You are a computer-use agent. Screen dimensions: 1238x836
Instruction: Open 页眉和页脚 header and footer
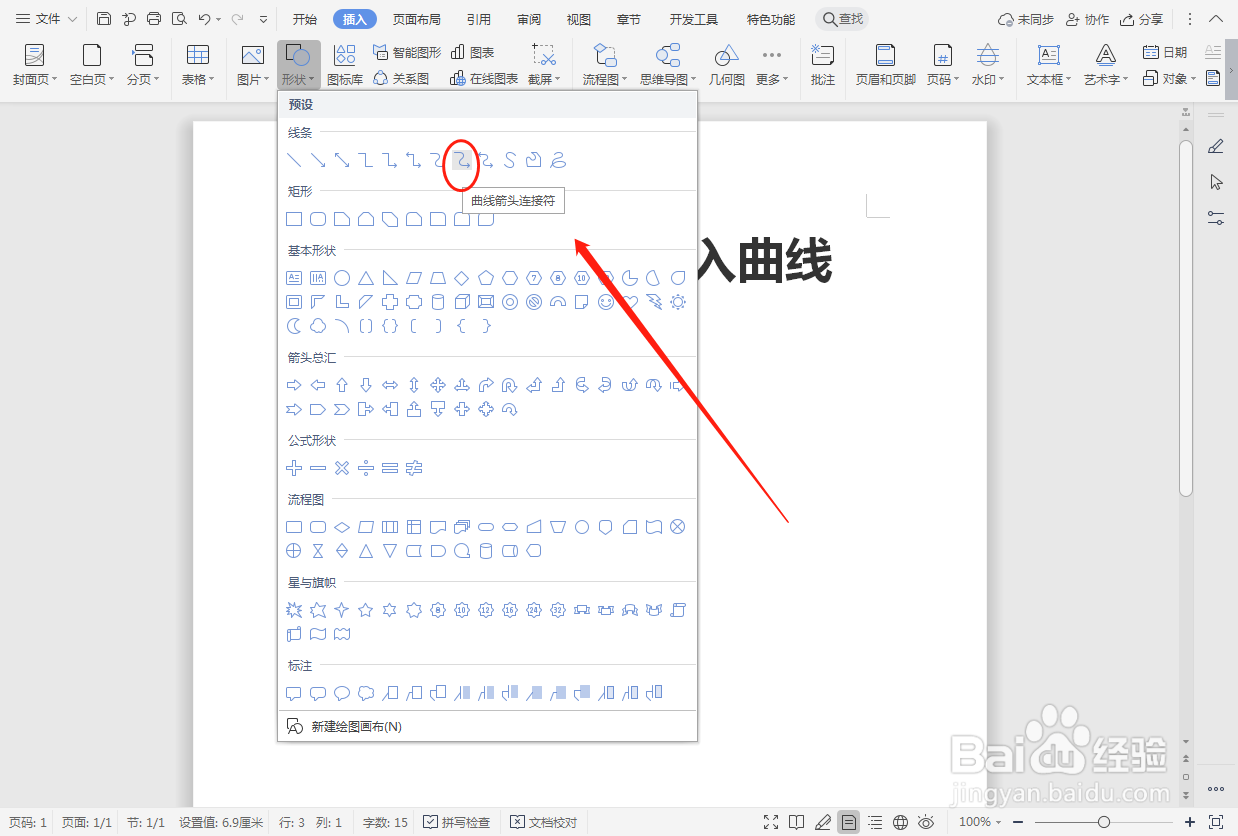pyautogui.click(x=885, y=66)
